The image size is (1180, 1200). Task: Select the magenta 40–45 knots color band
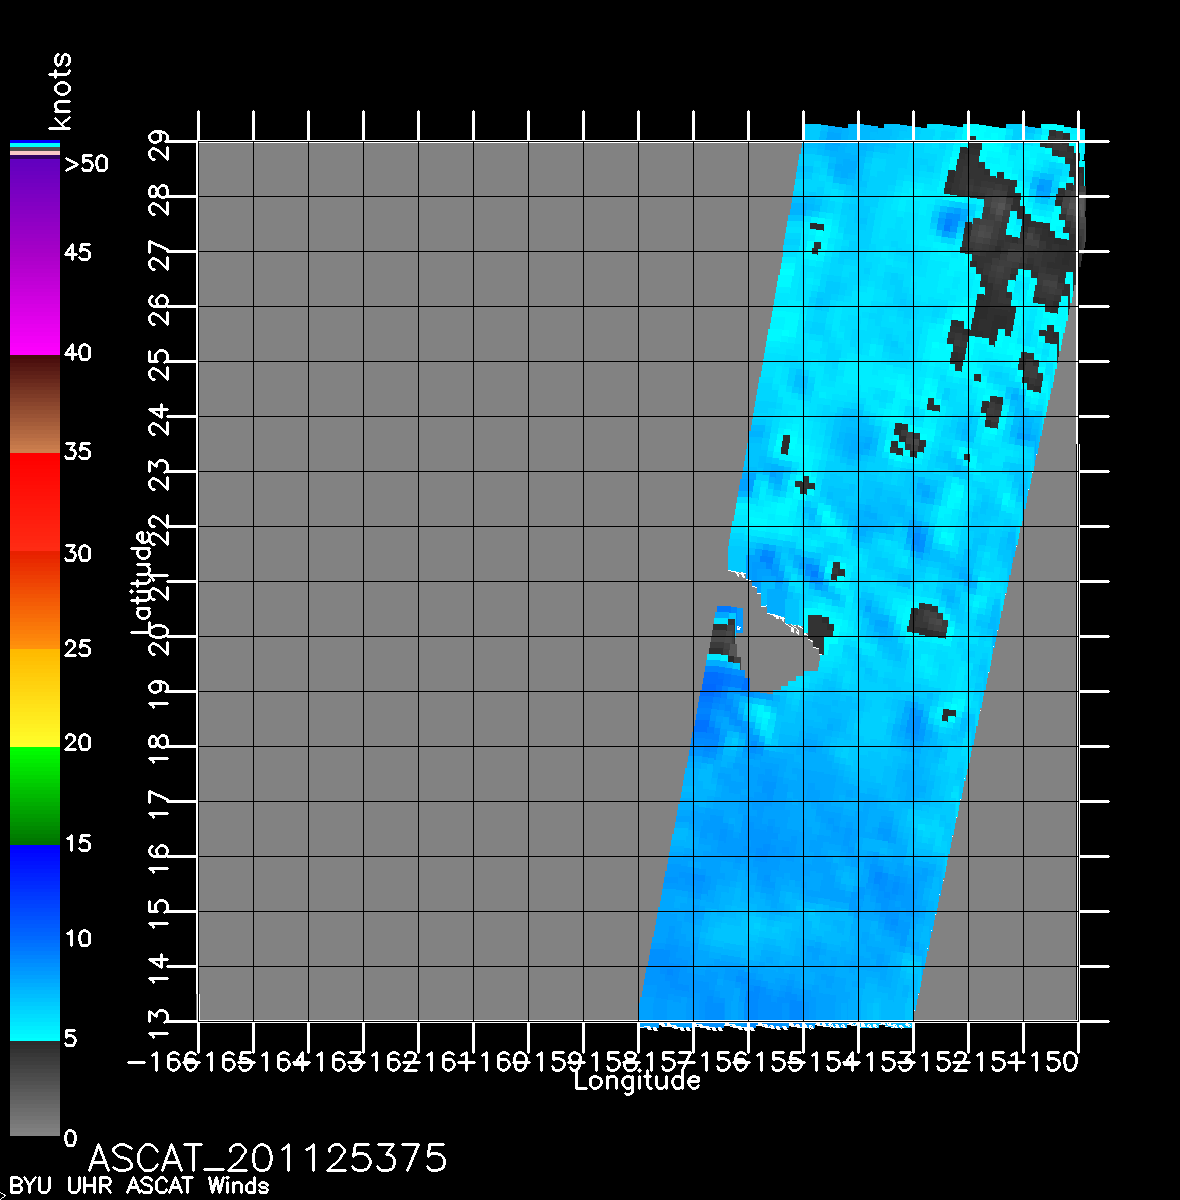(x=34, y=305)
